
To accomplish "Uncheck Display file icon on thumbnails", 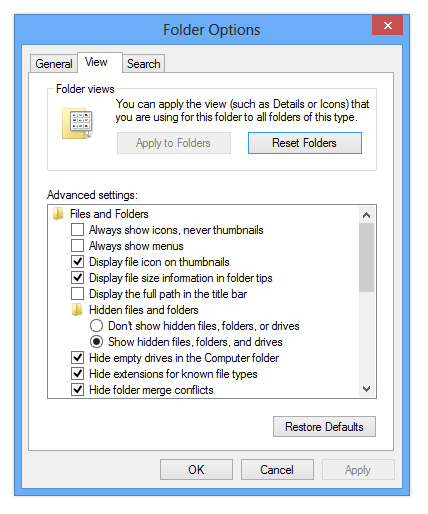I will (77, 262).
